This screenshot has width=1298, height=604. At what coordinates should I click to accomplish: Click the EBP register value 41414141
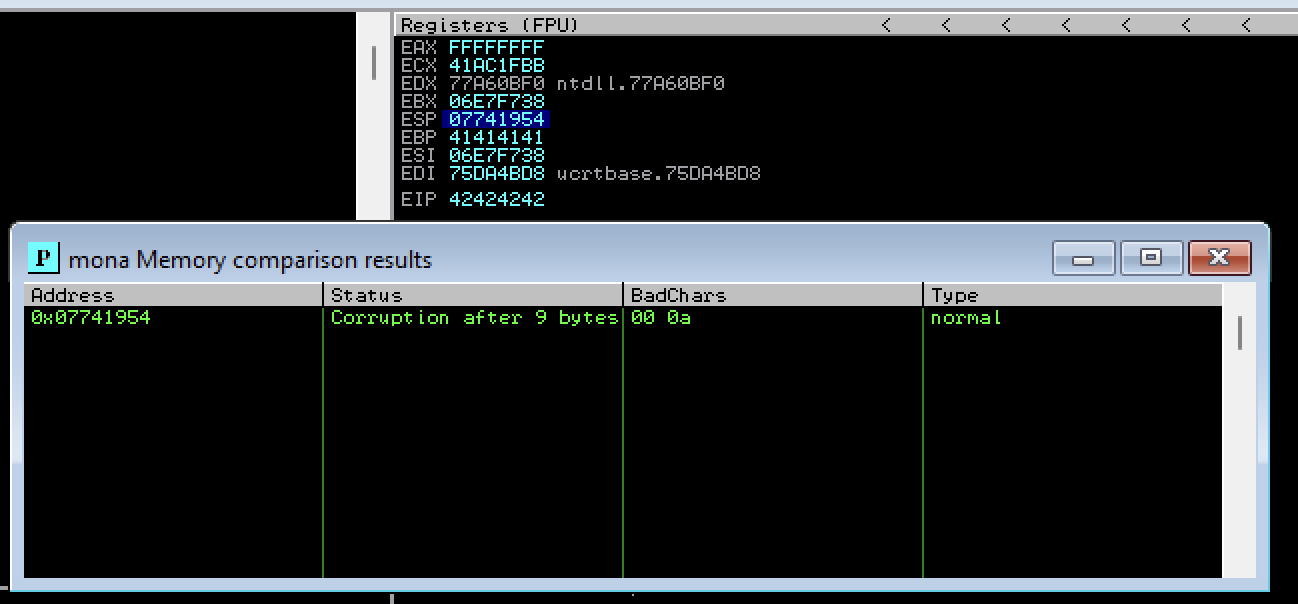[x=496, y=137]
